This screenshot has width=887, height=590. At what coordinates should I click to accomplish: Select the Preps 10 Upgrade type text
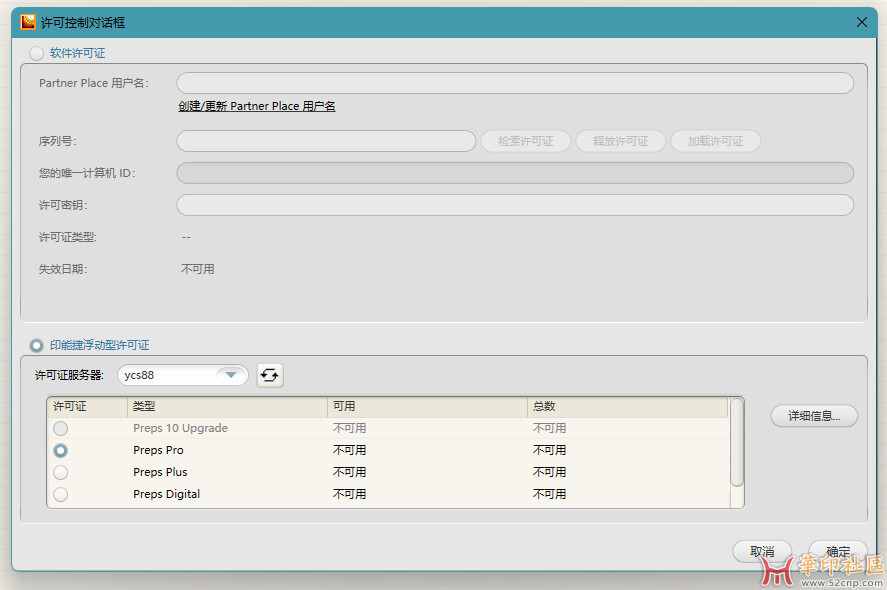180,428
